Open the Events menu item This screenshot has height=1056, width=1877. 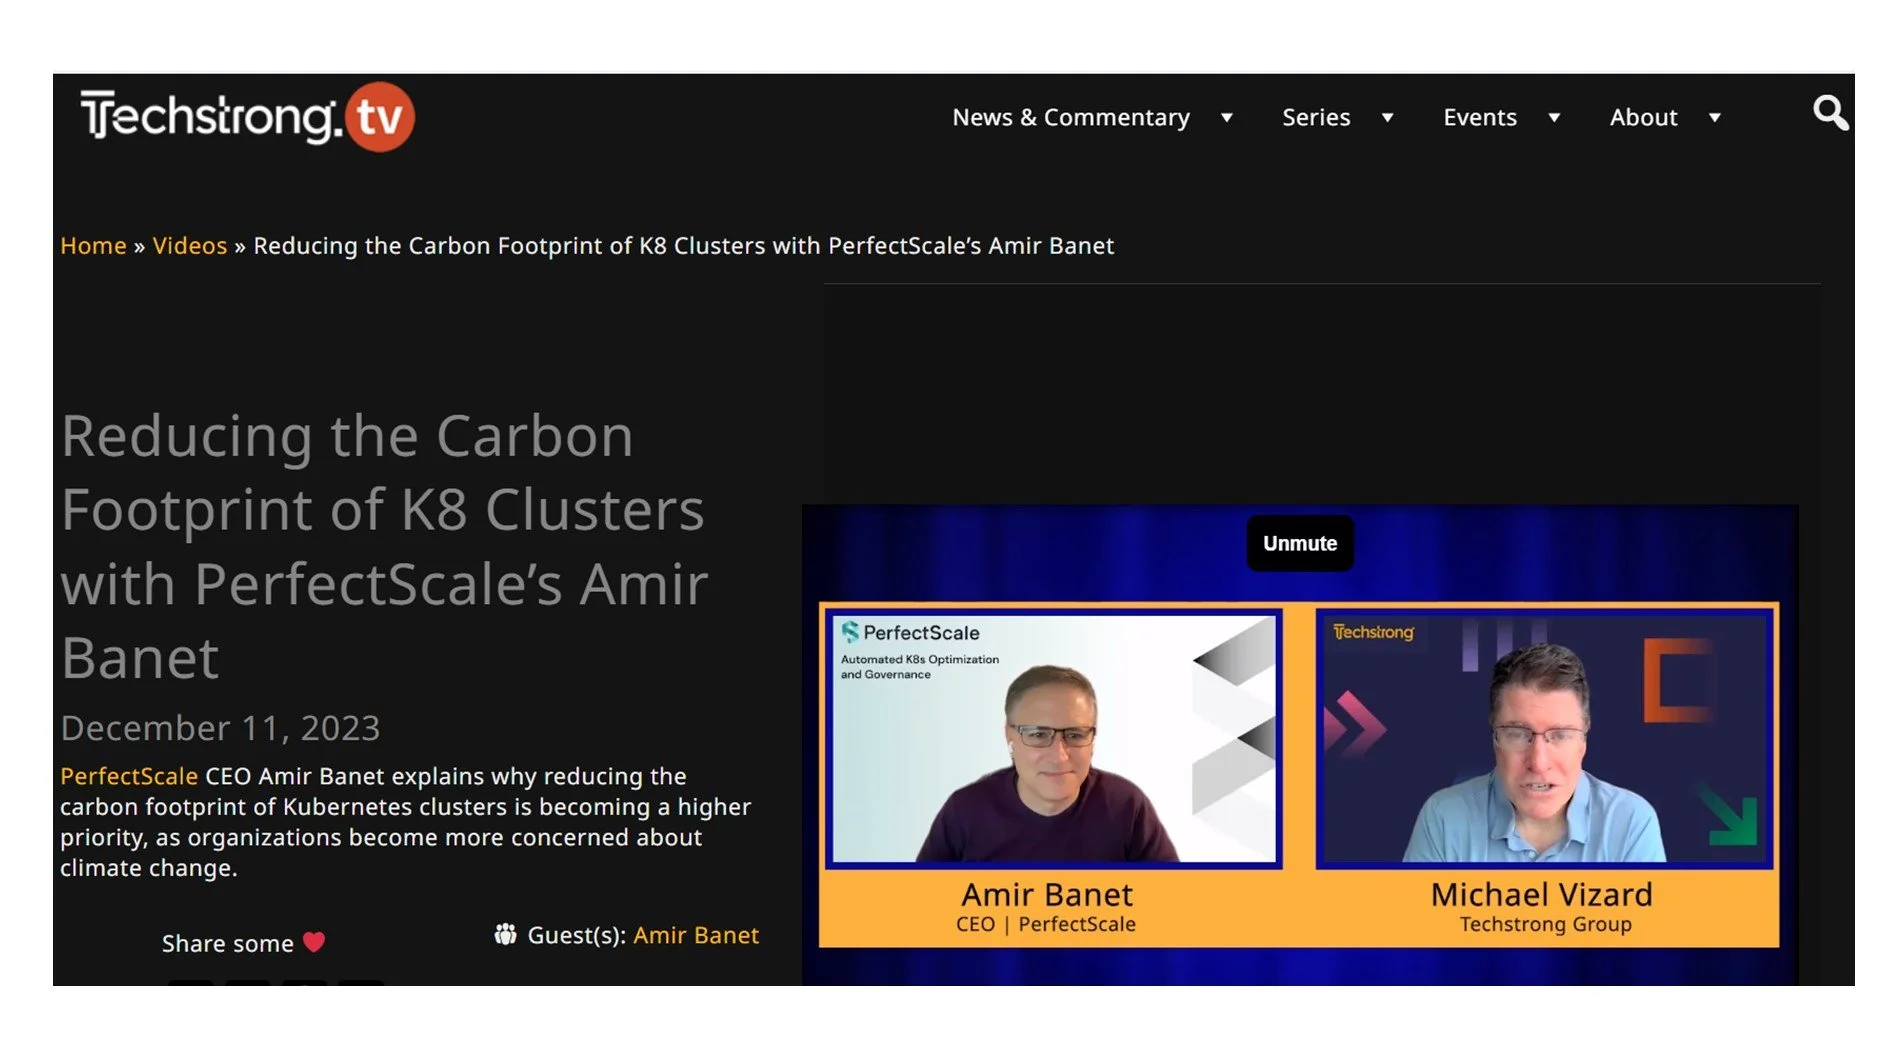coord(1480,118)
